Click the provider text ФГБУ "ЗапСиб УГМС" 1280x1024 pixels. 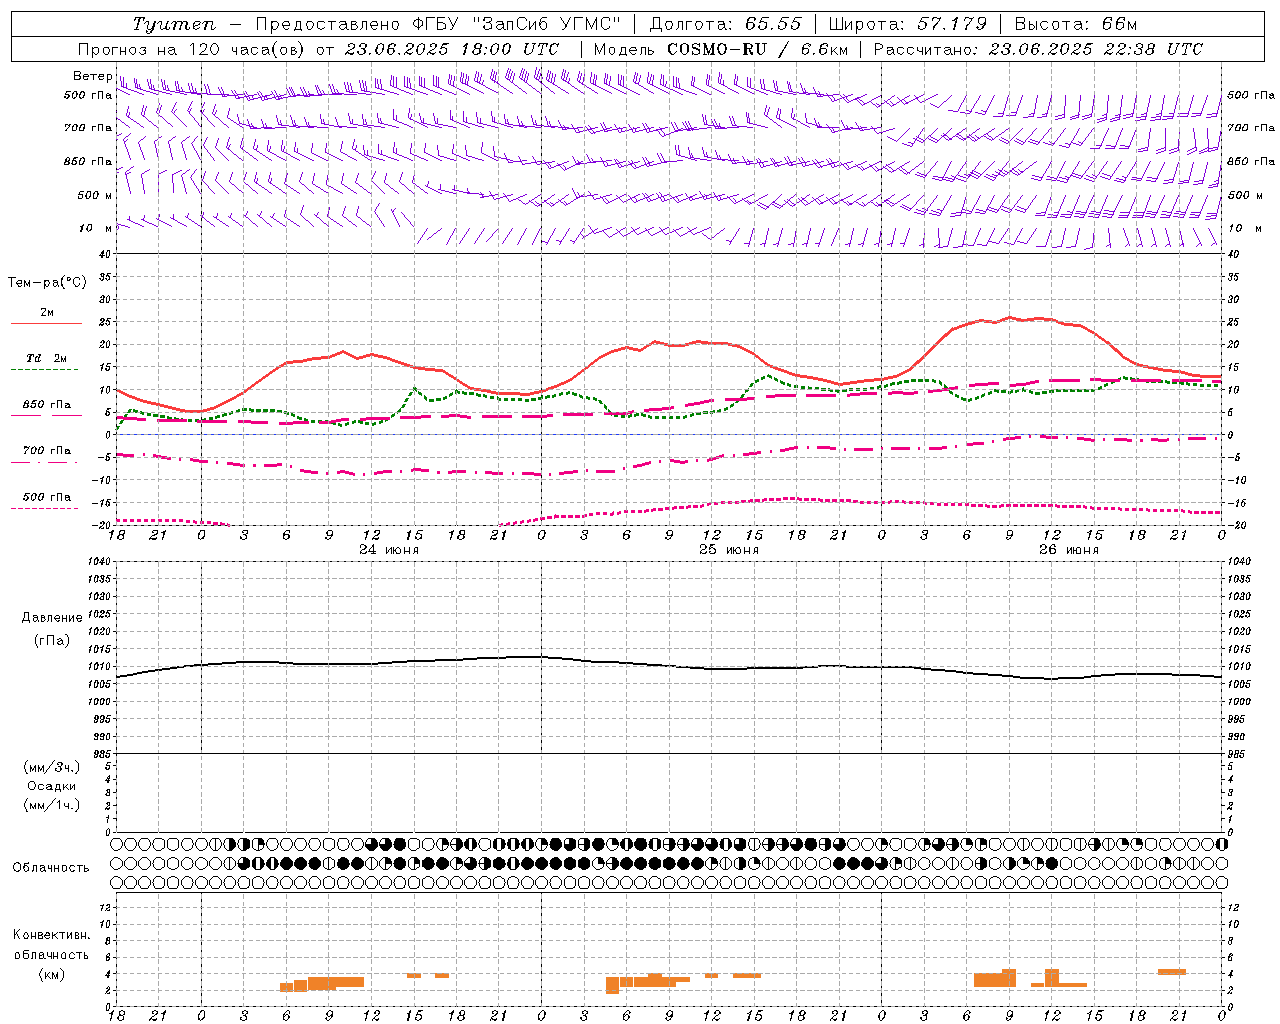pos(519,24)
